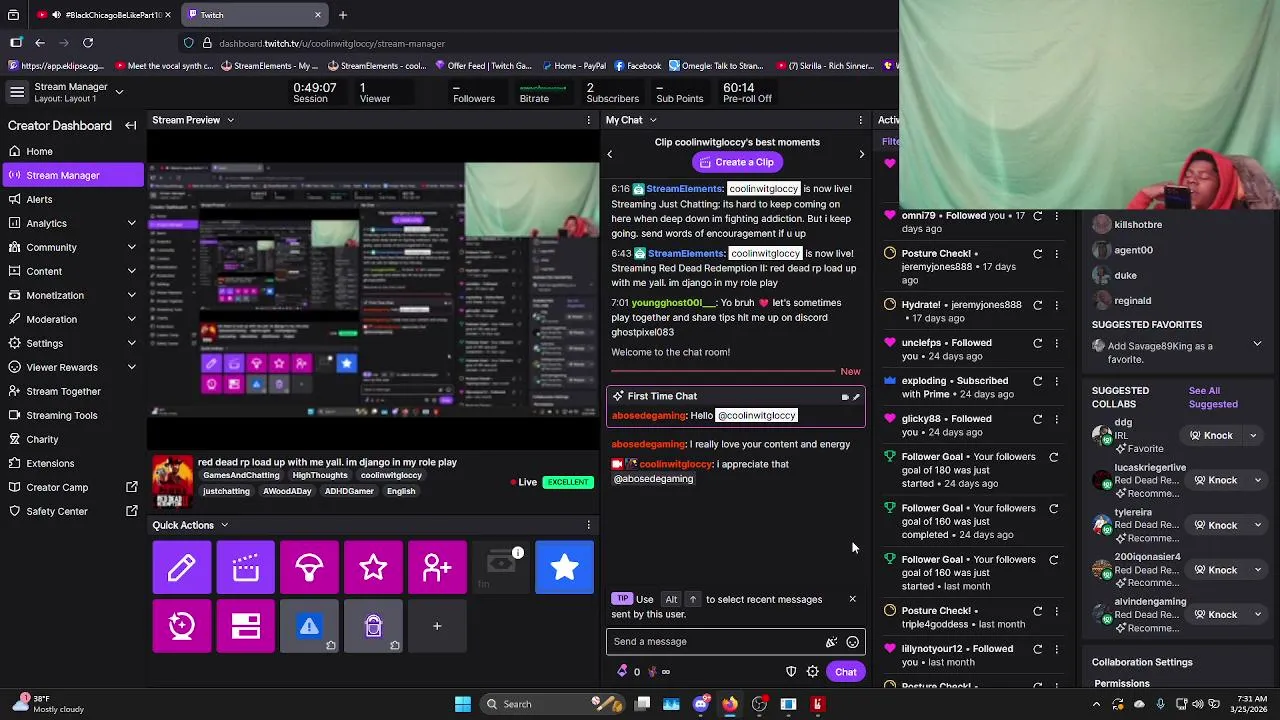Expand the Analytics sidebar section
The image size is (1280, 720).
[131, 223]
